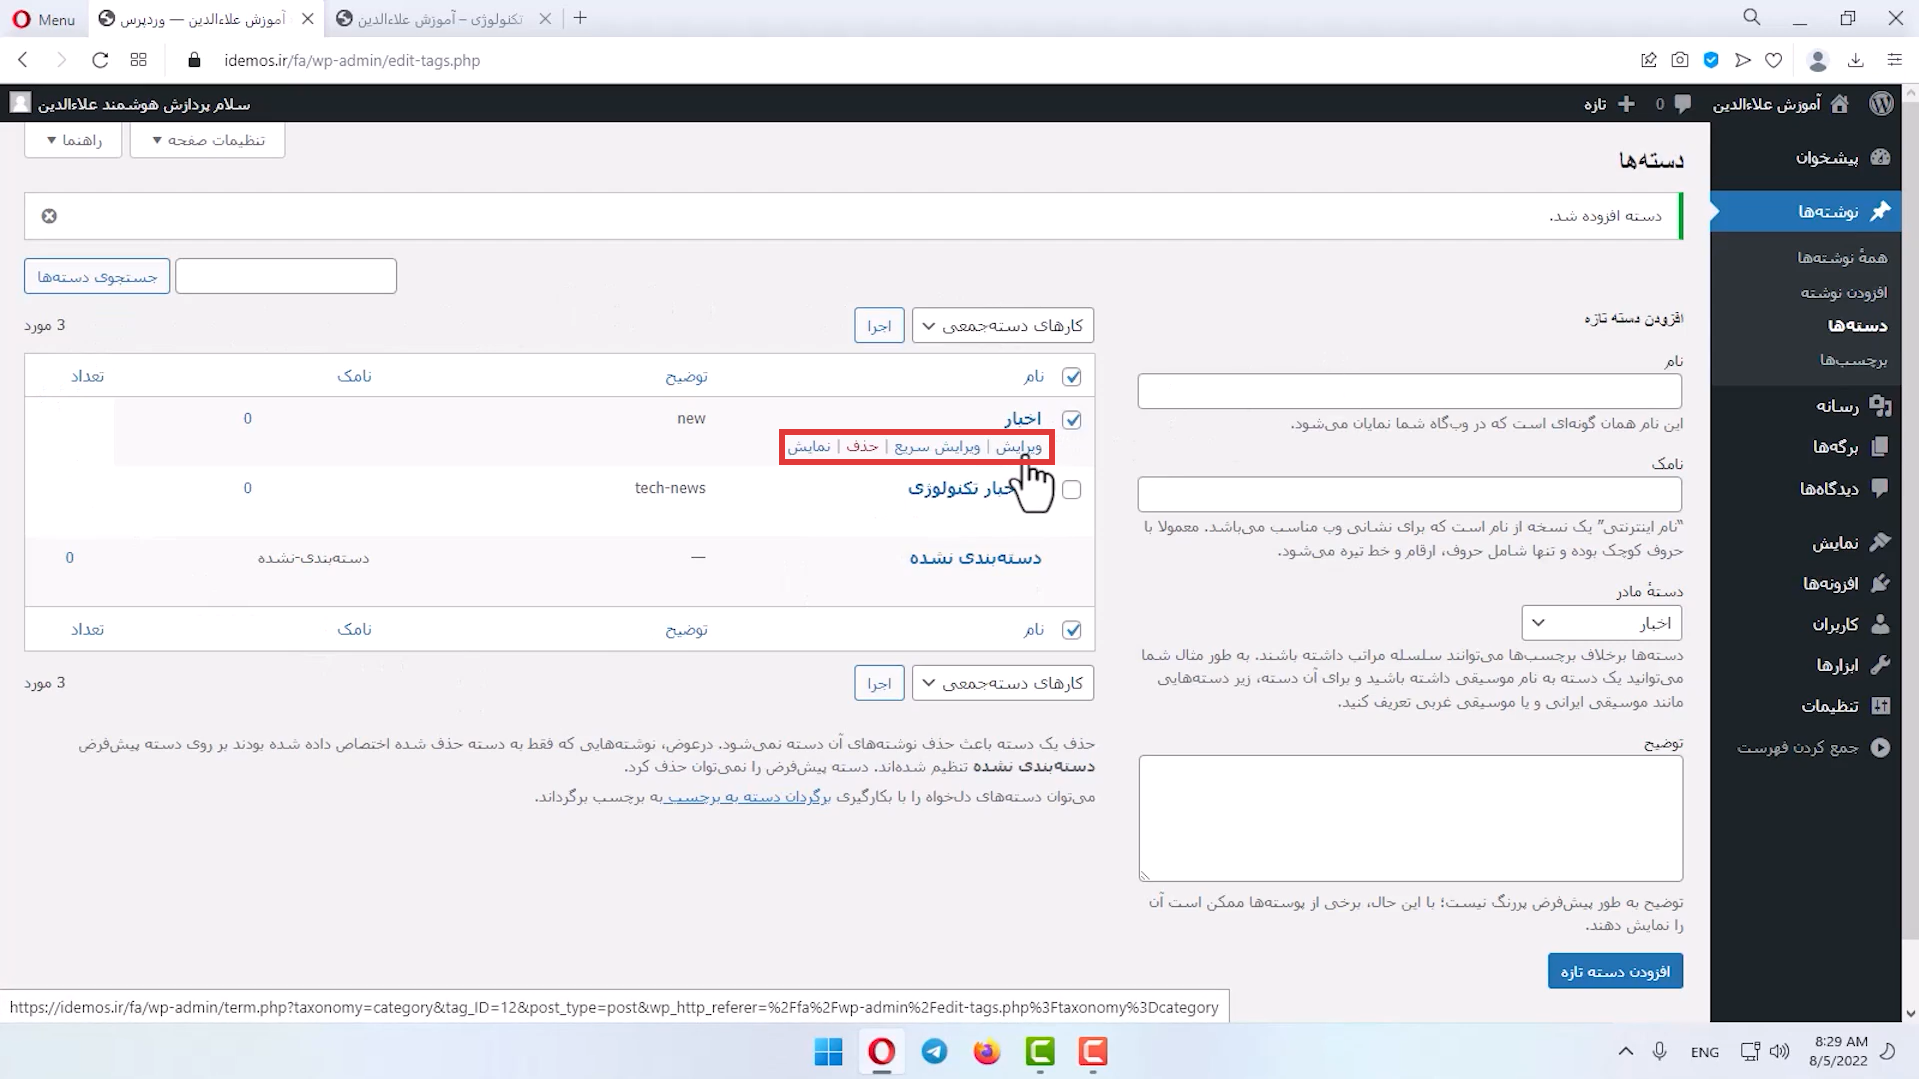Open the Firefox taskbar icon

986,1052
